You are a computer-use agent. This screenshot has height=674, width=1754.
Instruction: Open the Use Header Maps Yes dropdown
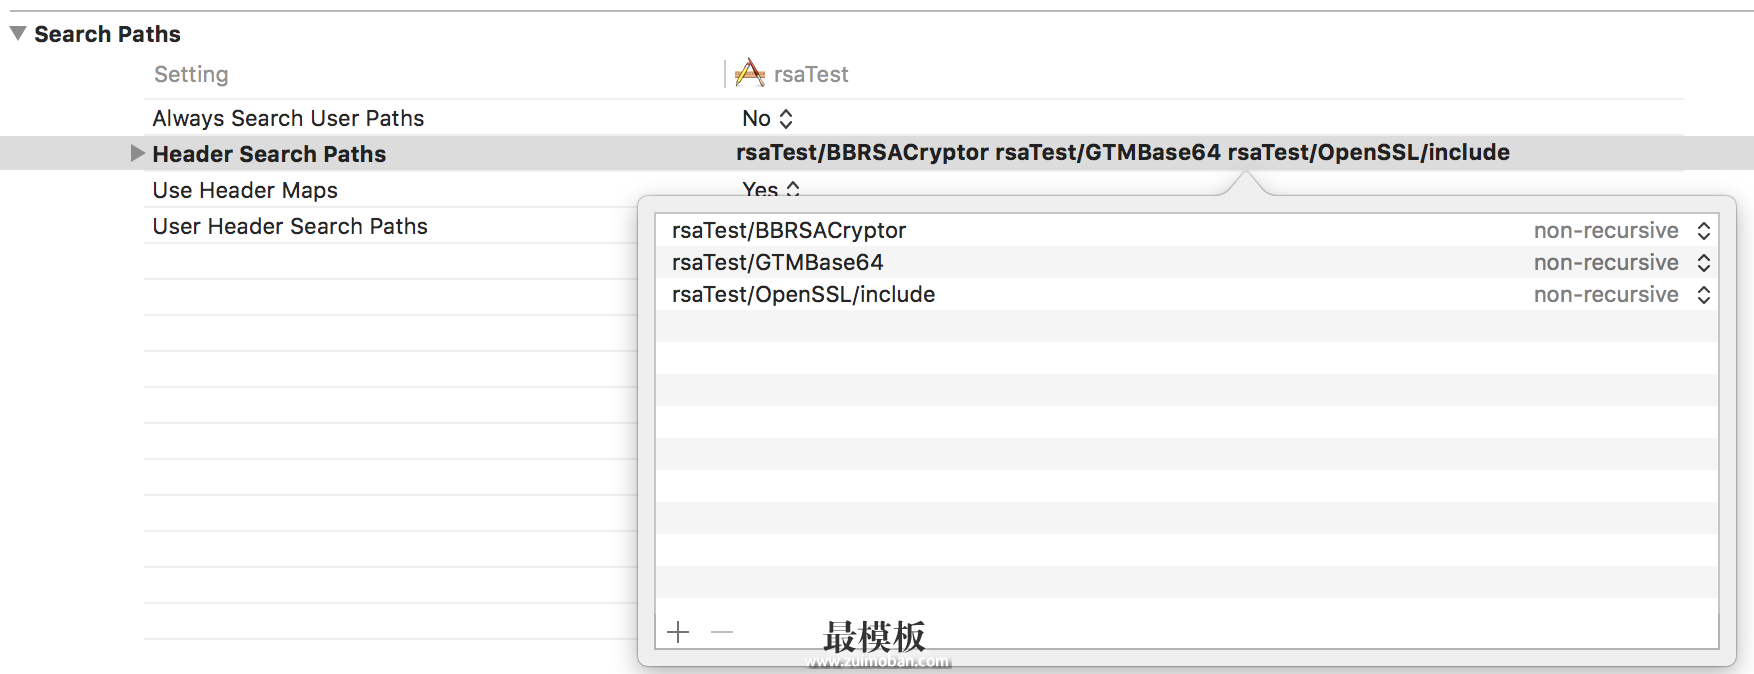pyautogui.click(x=770, y=189)
